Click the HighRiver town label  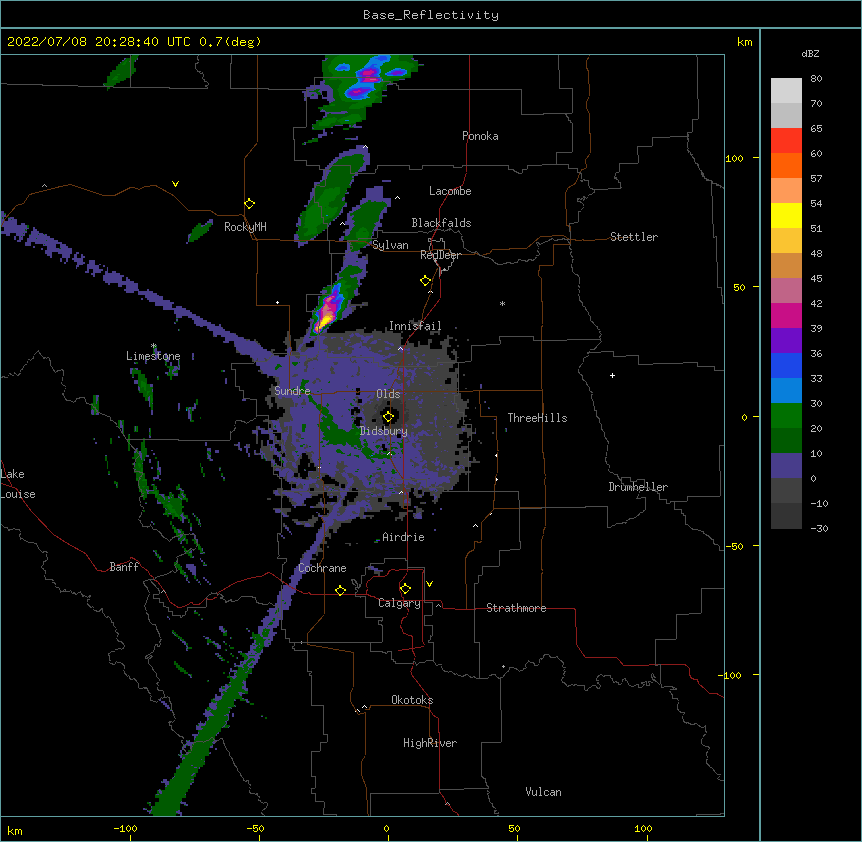click(430, 743)
